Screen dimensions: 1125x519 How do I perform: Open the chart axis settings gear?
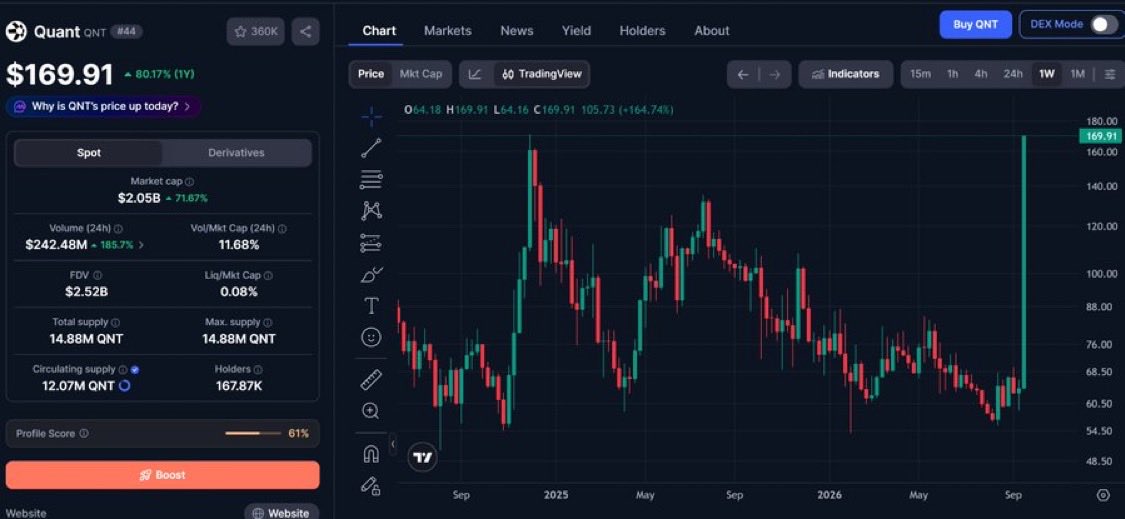1103,495
